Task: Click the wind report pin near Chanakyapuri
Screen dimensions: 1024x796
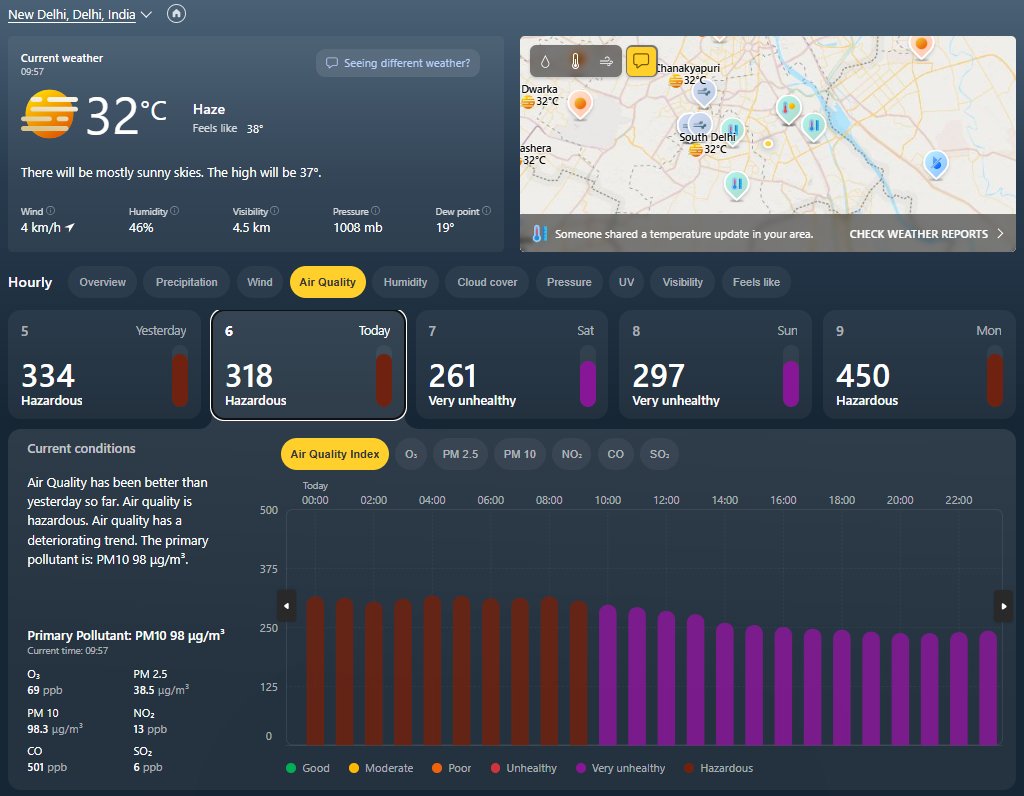Action: coord(703,92)
